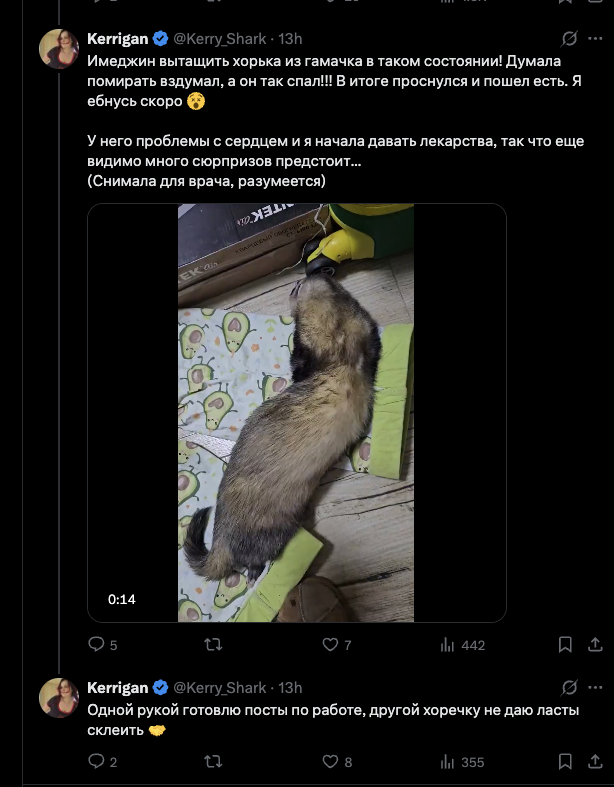View analytics showing 355 views
The width and height of the screenshot is (614, 787).
pyautogui.click(x=446, y=762)
